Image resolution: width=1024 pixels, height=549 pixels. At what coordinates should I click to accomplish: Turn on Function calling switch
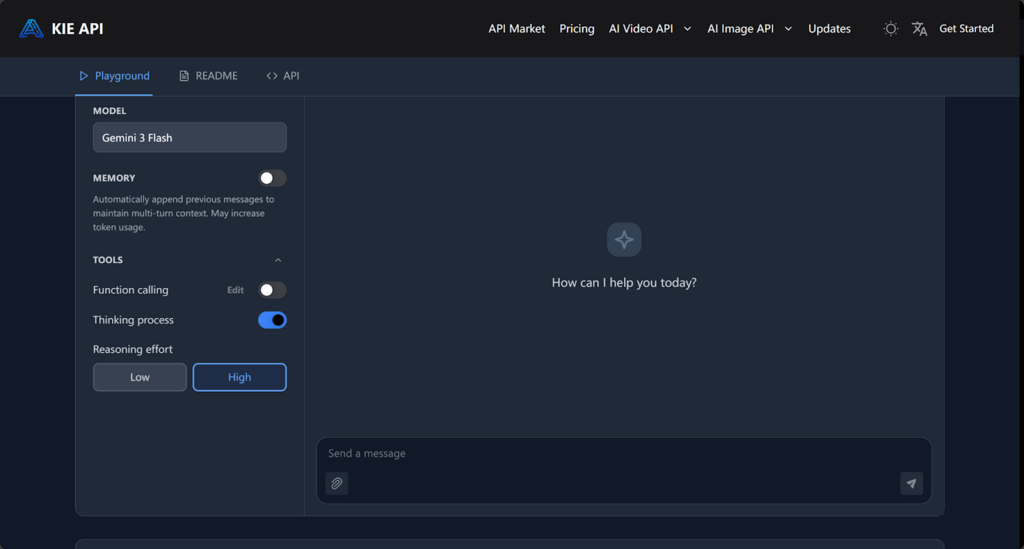[272, 290]
